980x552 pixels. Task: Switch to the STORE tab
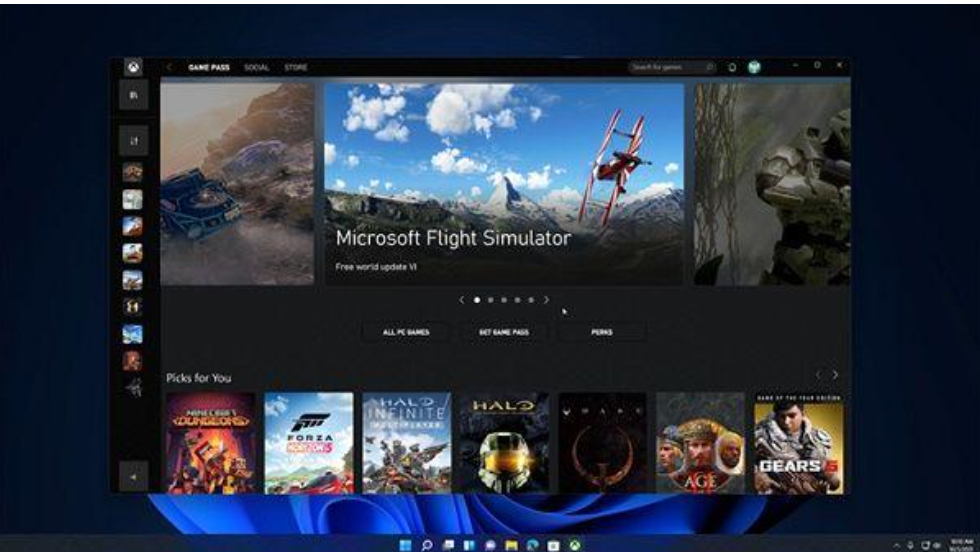click(296, 68)
